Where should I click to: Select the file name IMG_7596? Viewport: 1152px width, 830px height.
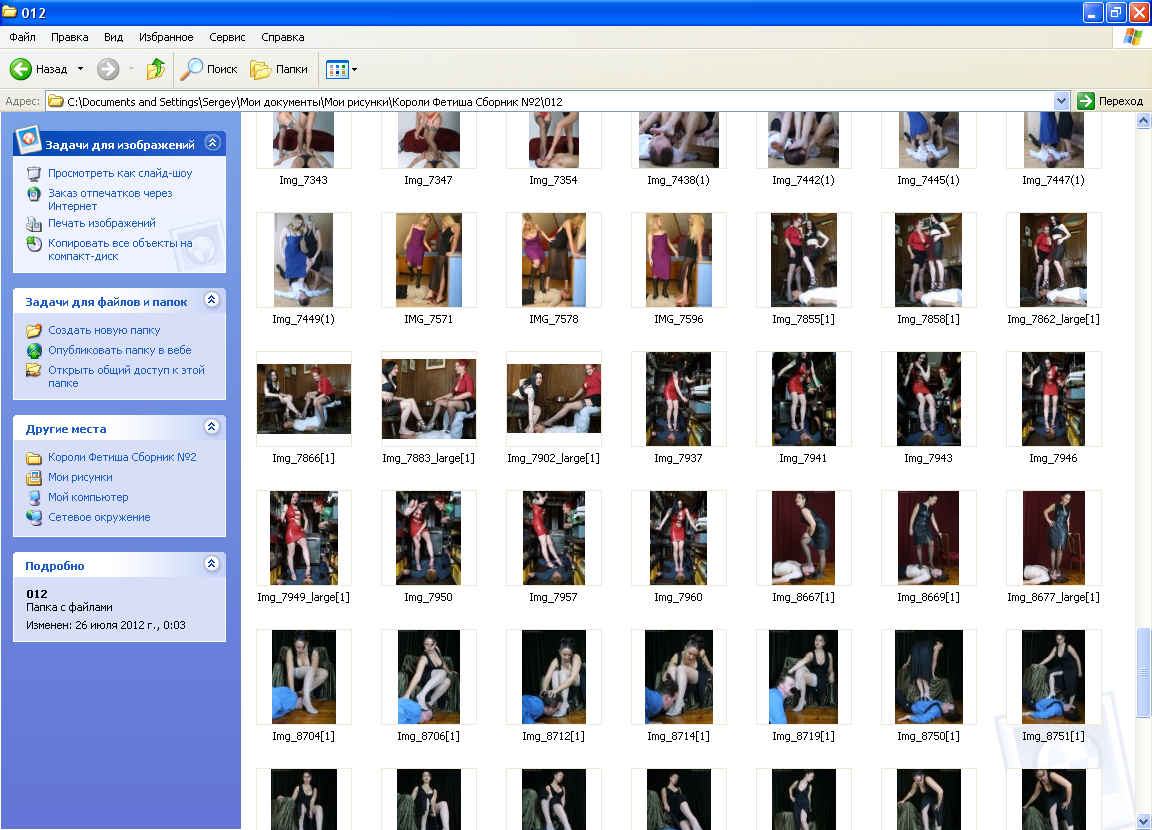point(678,319)
